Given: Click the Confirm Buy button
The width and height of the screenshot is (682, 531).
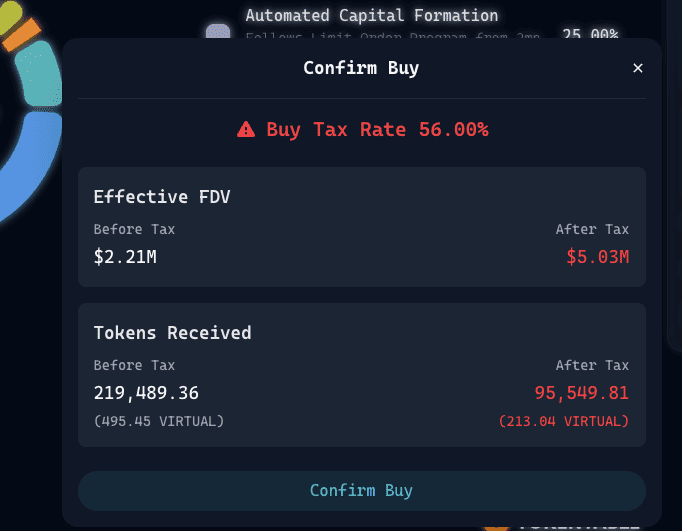Looking at the screenshot, I should [361, 490].
